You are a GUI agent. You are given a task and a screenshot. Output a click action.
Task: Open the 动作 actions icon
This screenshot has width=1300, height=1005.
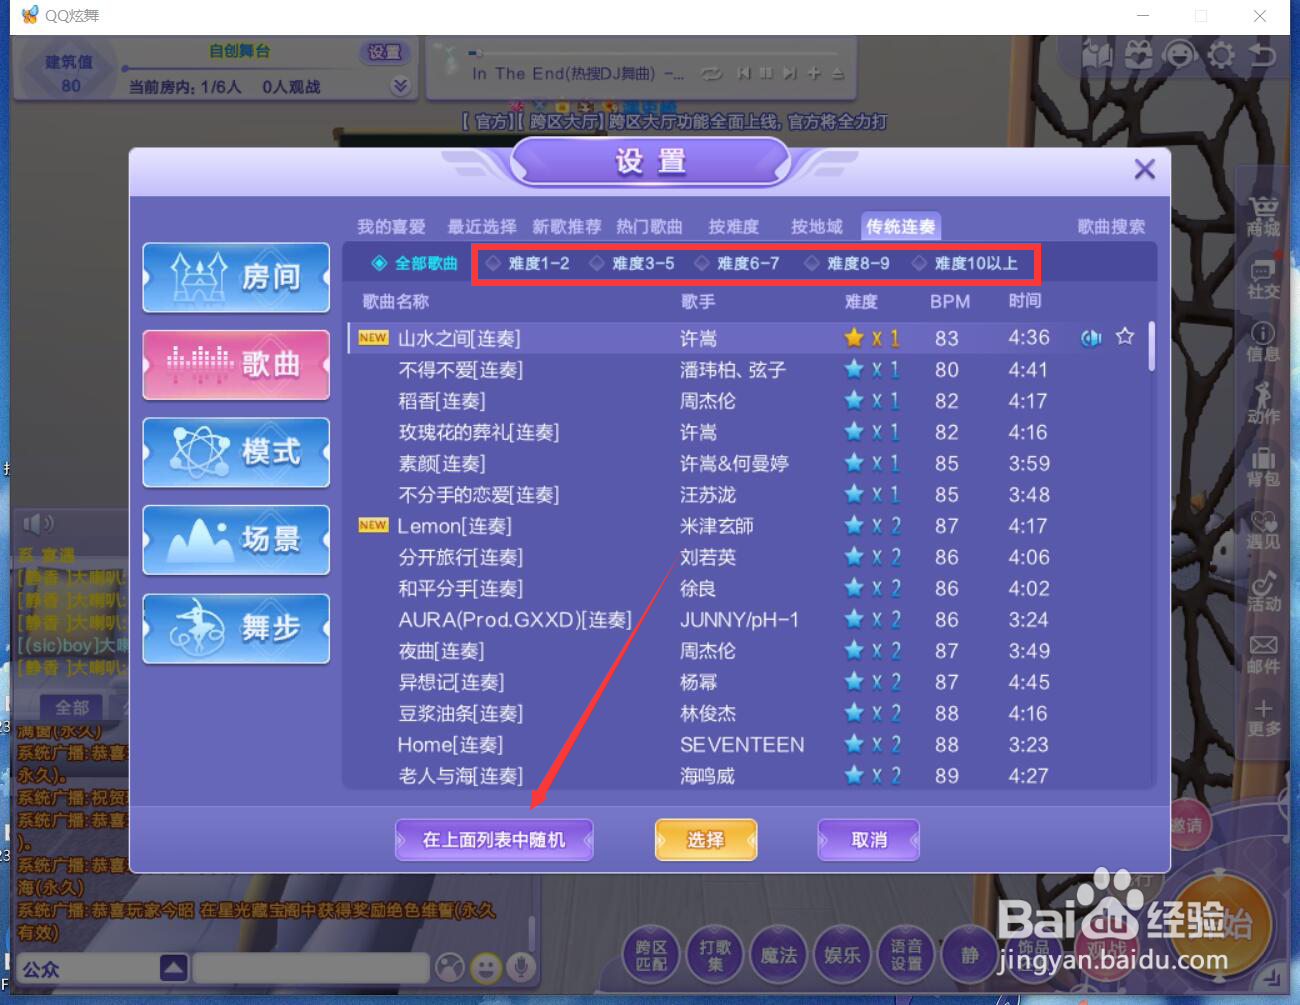point(1263,403)
